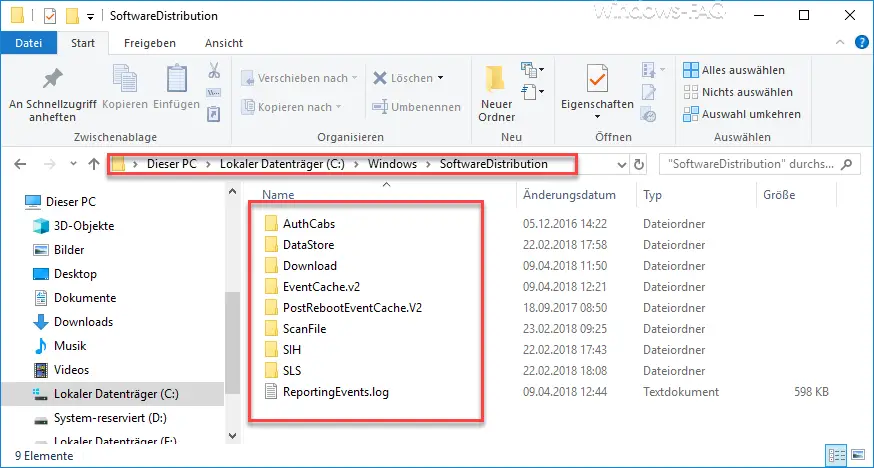Select the SIH folder
The image size is (874, 468).
292,350
